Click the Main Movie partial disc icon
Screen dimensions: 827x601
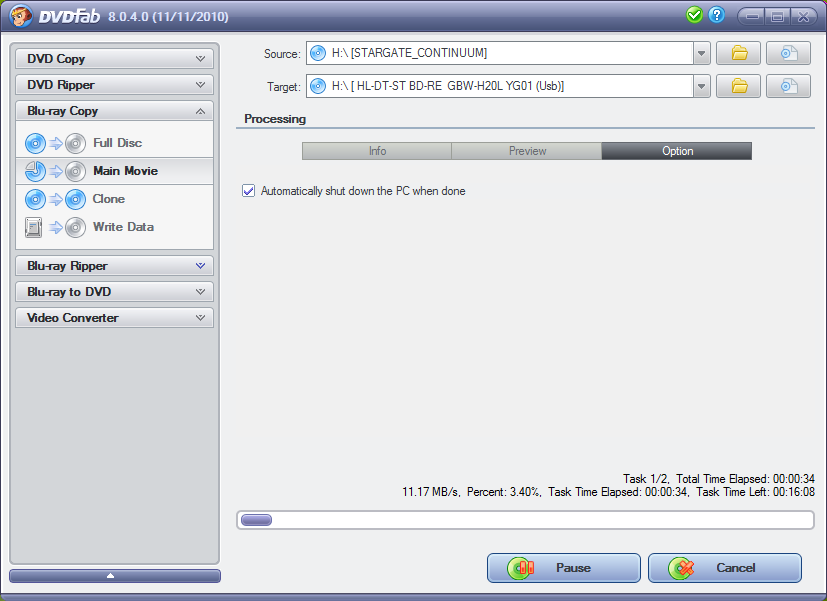tap(35, 171)
